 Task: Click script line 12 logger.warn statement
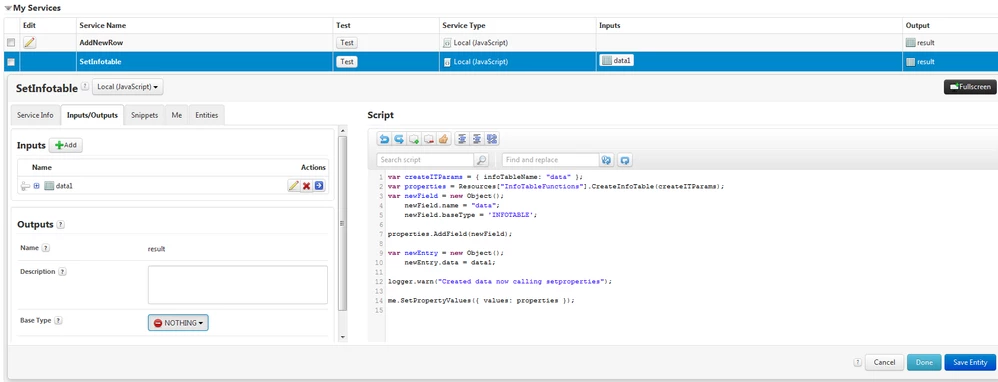[500, 281]
